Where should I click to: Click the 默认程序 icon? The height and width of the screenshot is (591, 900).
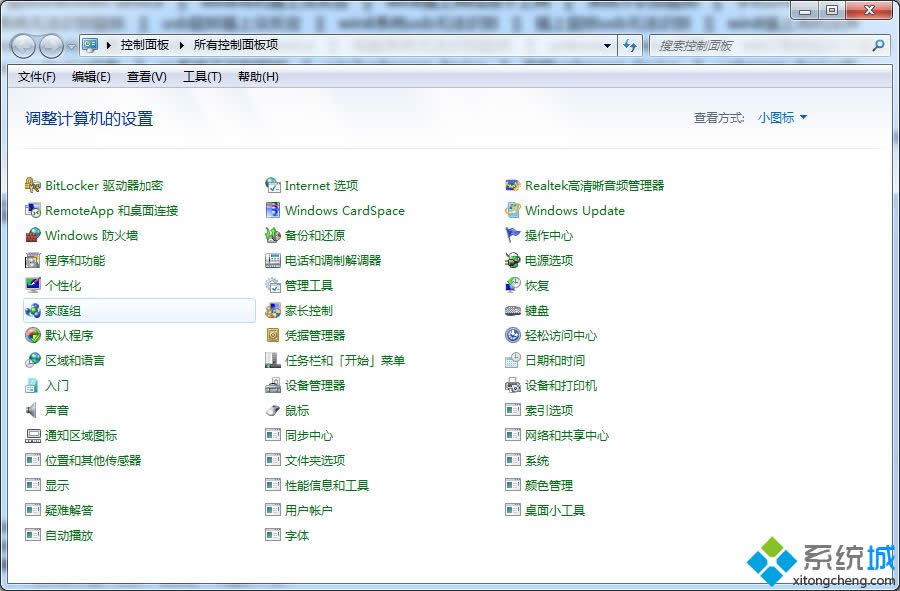[33, 335]
